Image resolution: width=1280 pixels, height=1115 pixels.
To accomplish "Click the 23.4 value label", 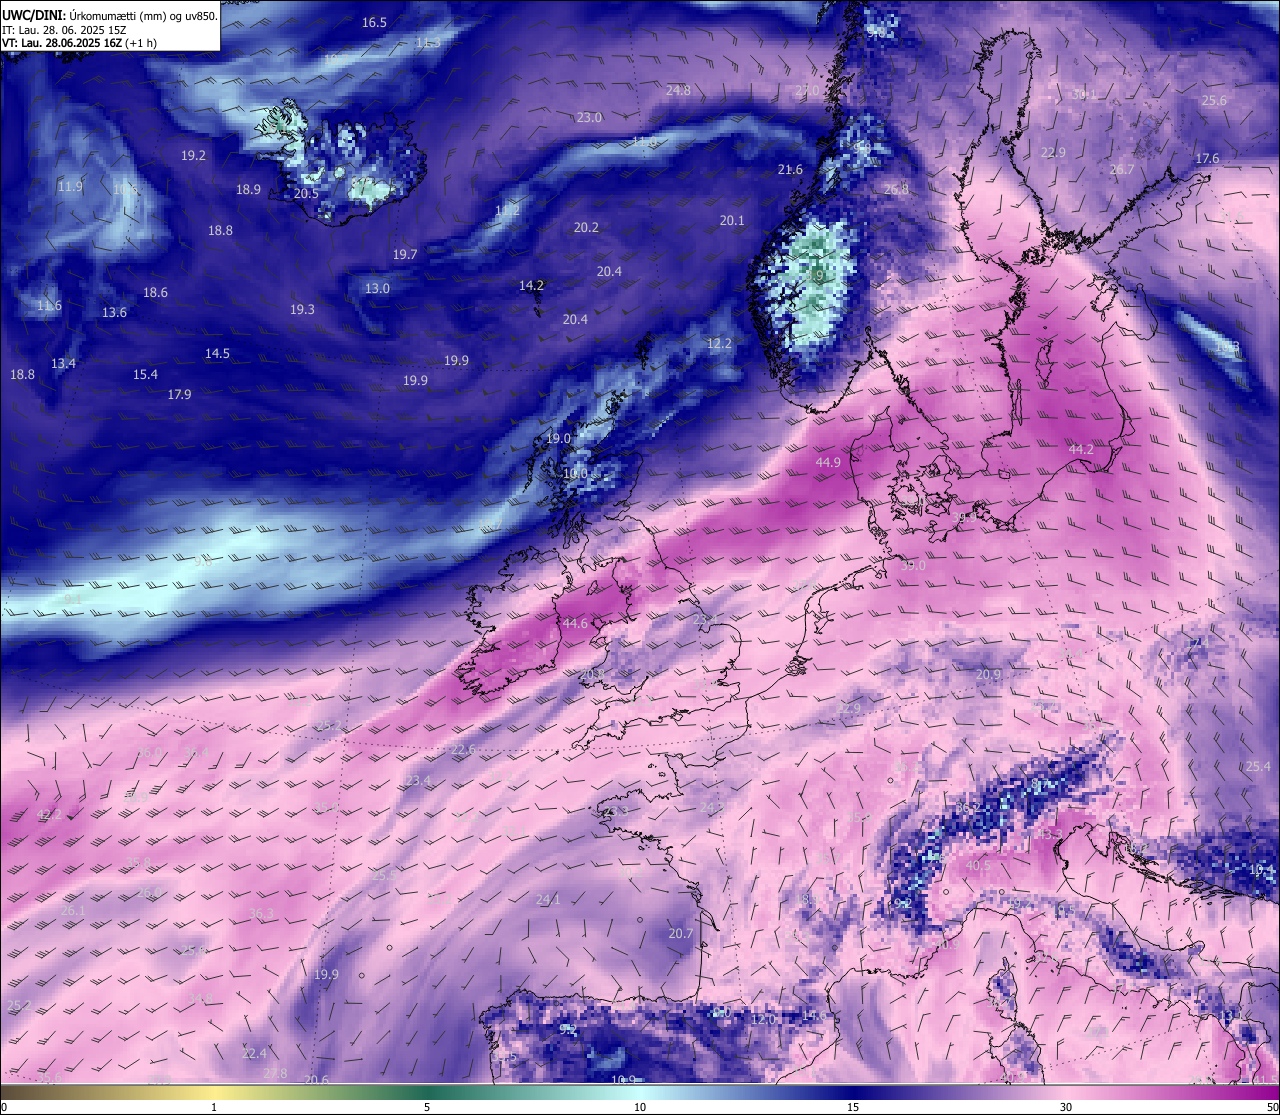I will 418,780.
